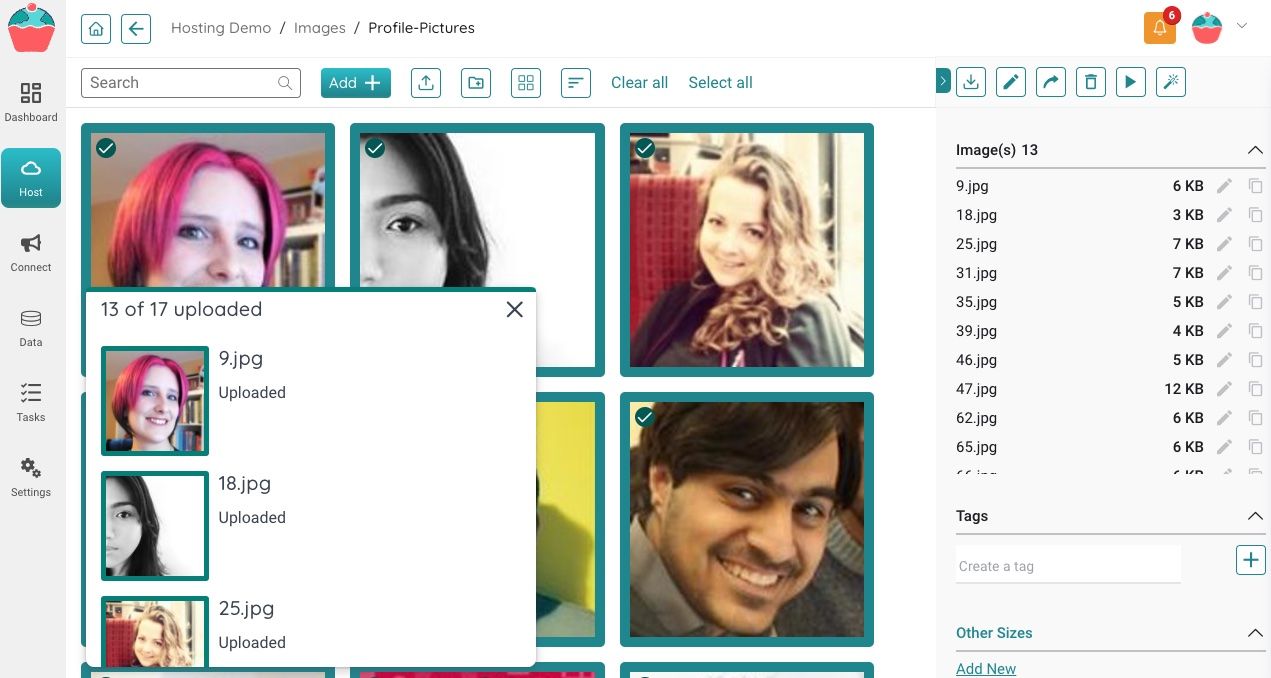This screenshot has height=678, width=1271.
Task: Click the 25.jpg thumbnail in upload popup
Action: click(155, 632)
